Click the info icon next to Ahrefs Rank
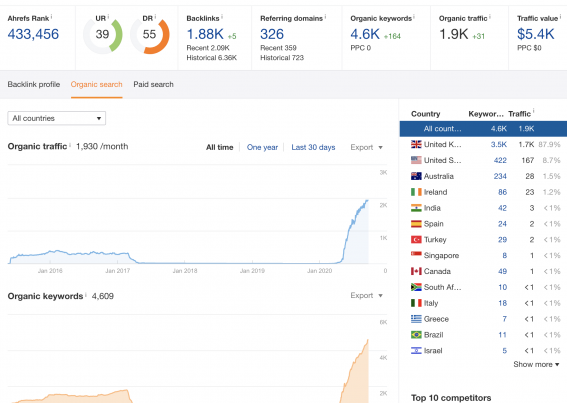The width and height of the screenshot is (567, 403). (x=51, y=16)
